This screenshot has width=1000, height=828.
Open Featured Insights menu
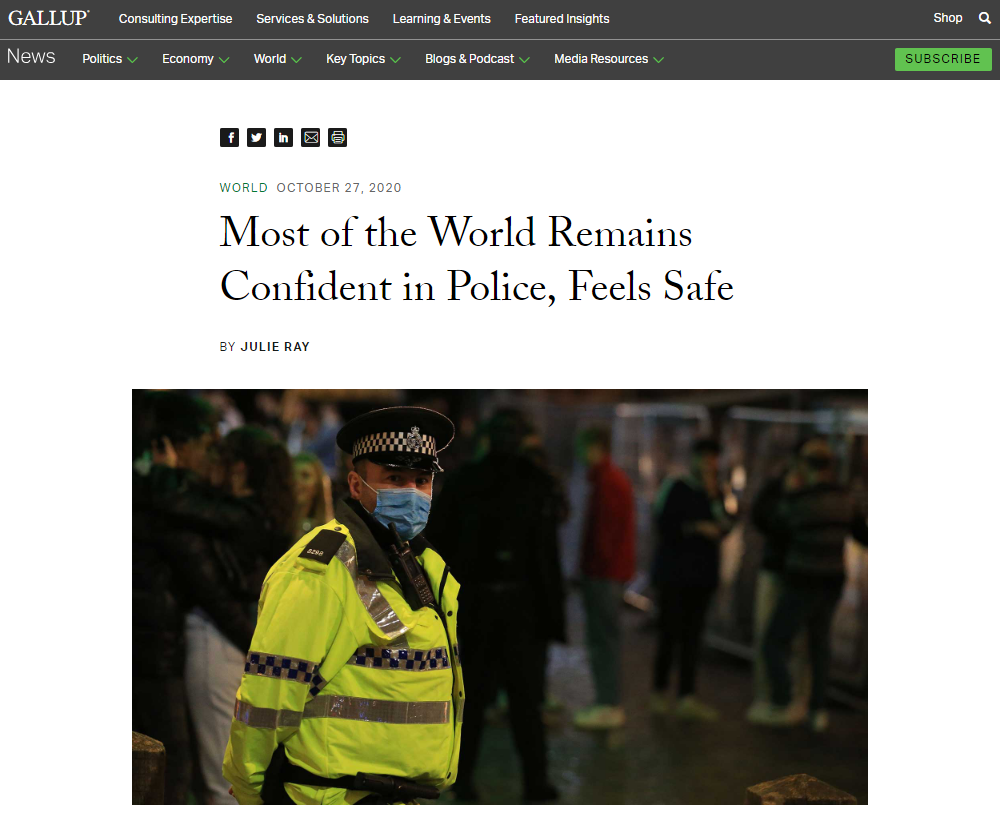click(562, 18)
